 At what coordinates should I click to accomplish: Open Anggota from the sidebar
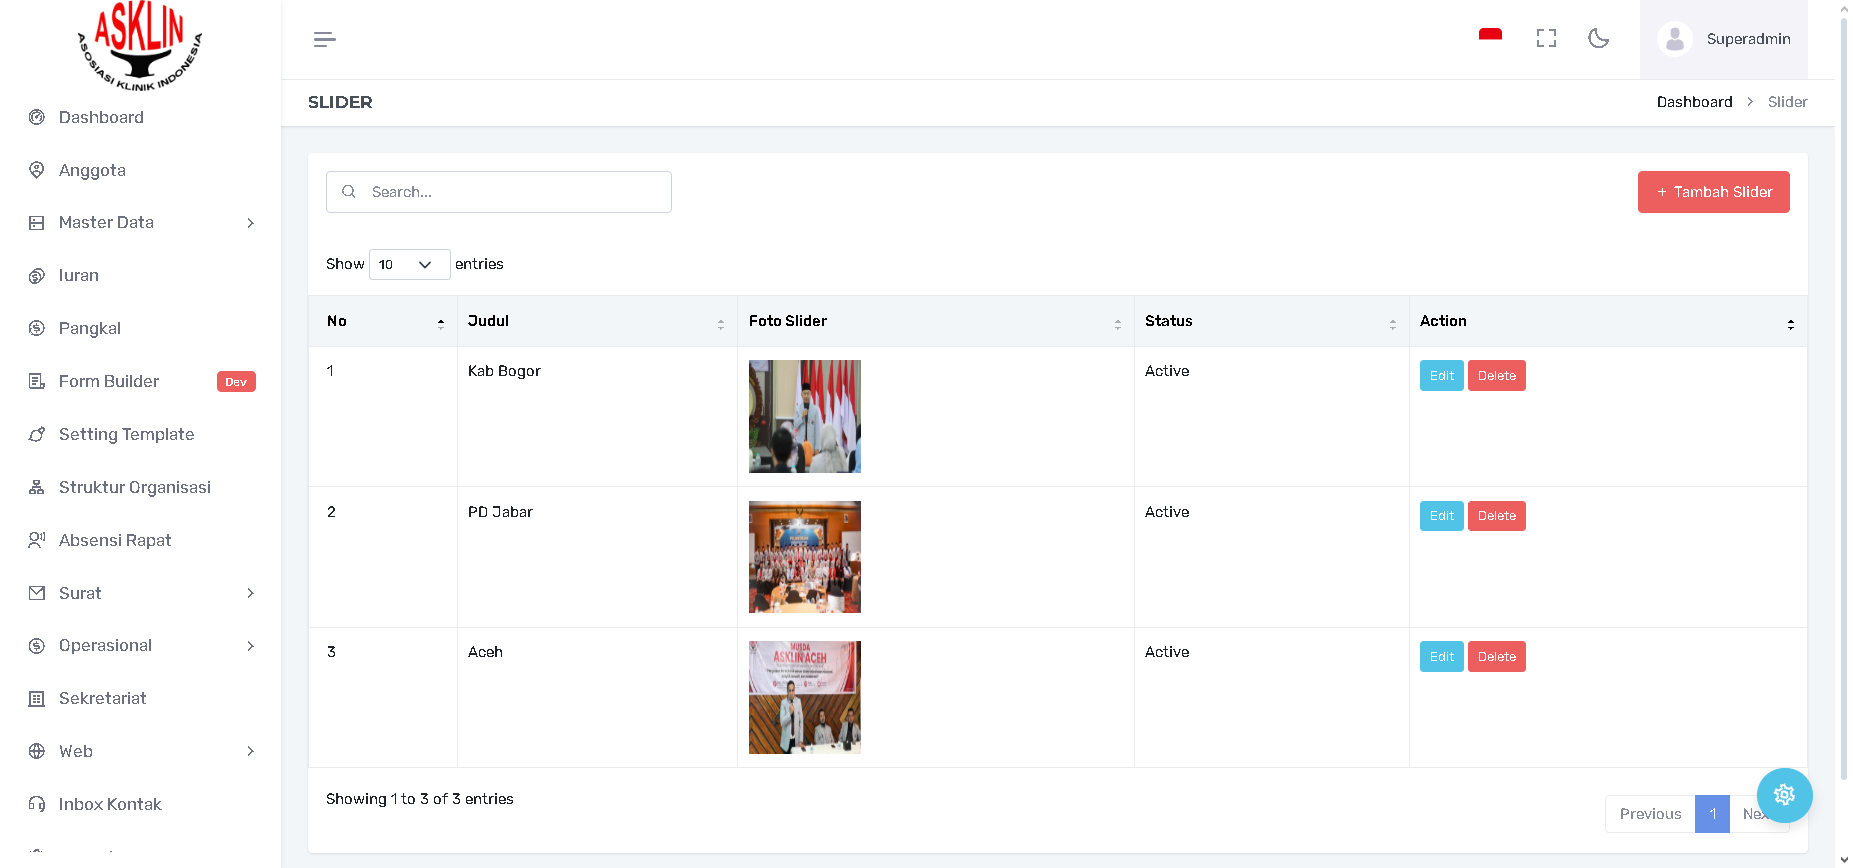(92, 170)
